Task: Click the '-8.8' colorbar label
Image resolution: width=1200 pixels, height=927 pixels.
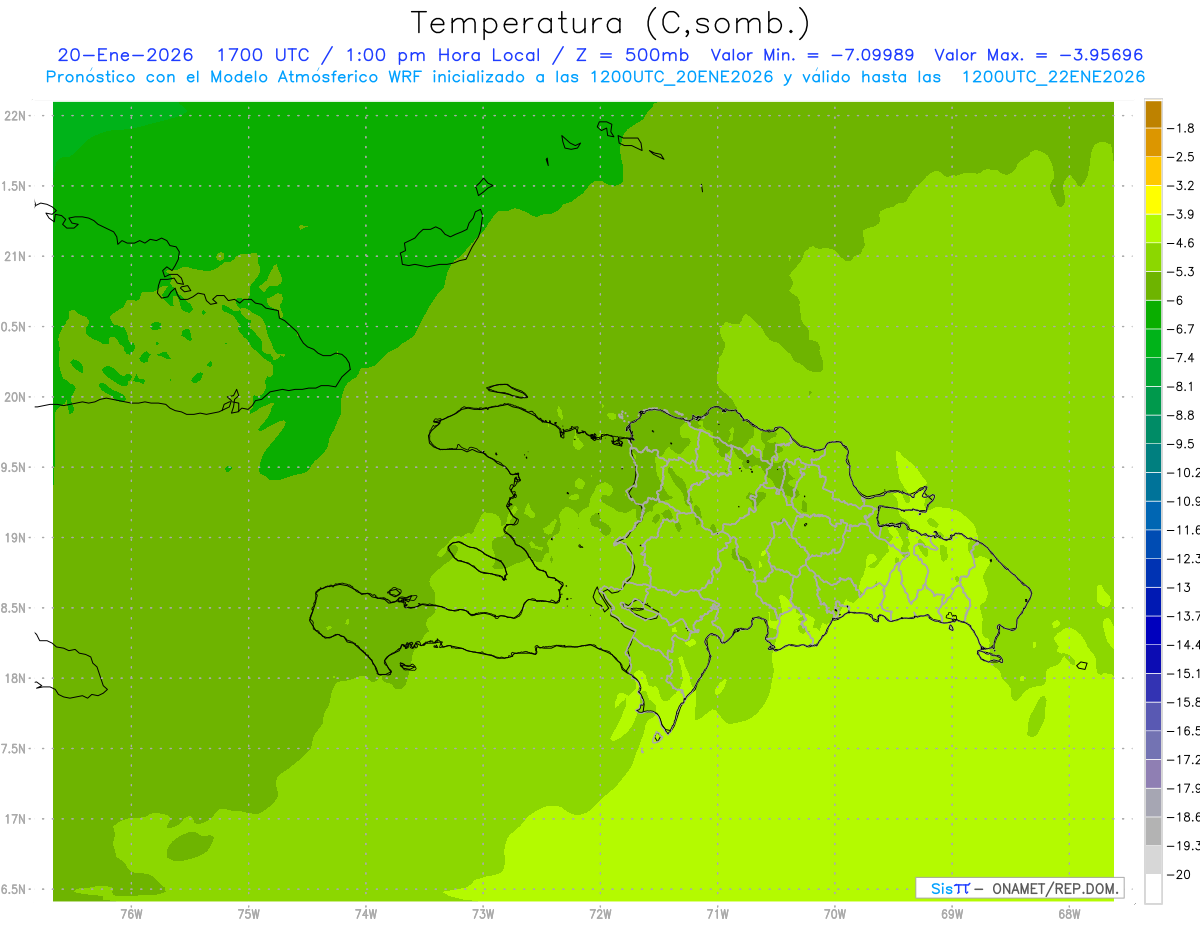Action: point(1183,415)
